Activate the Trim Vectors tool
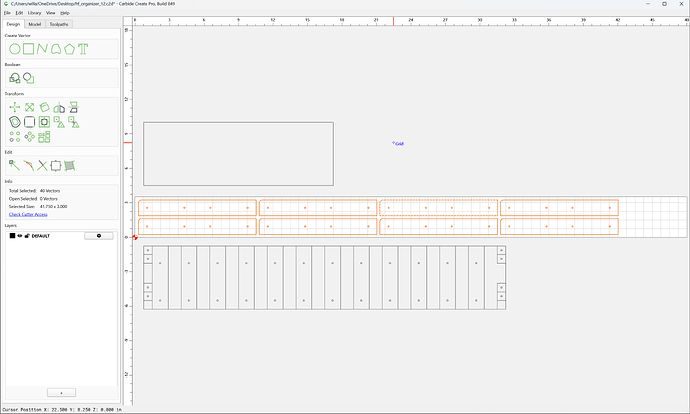This screenshot has height=414, width=690. pyautogui.click(x=42, y=165)
